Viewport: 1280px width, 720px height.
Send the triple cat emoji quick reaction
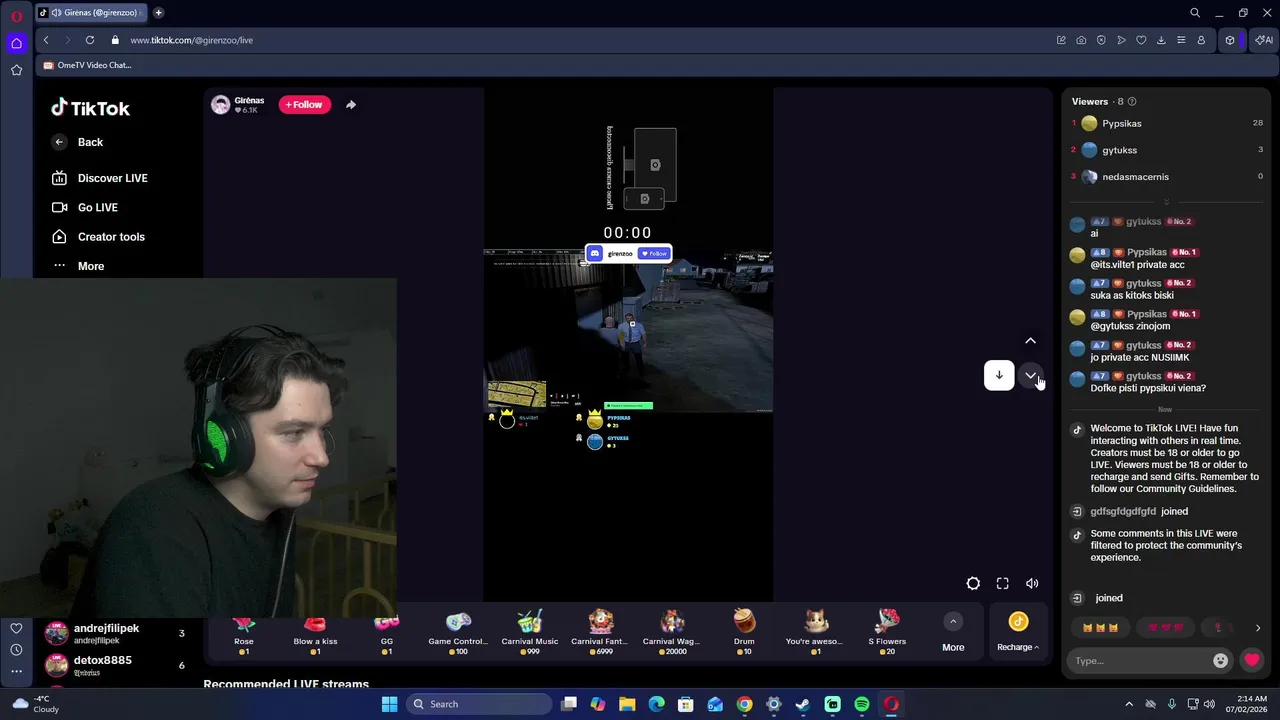click(x=1100, y=628)
